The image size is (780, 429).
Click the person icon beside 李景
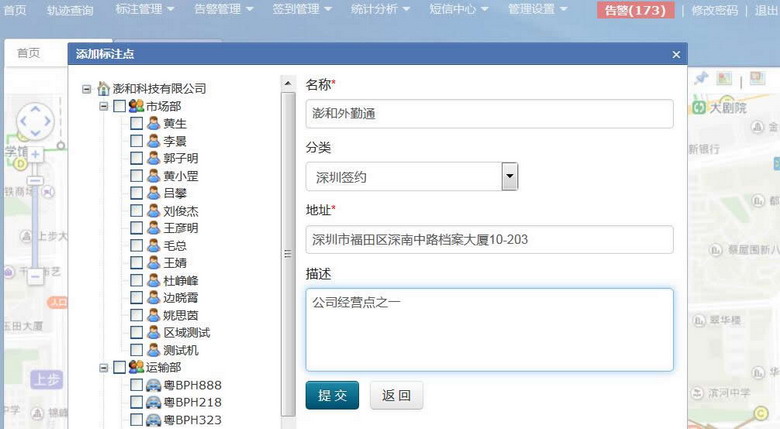pos(153,140)
